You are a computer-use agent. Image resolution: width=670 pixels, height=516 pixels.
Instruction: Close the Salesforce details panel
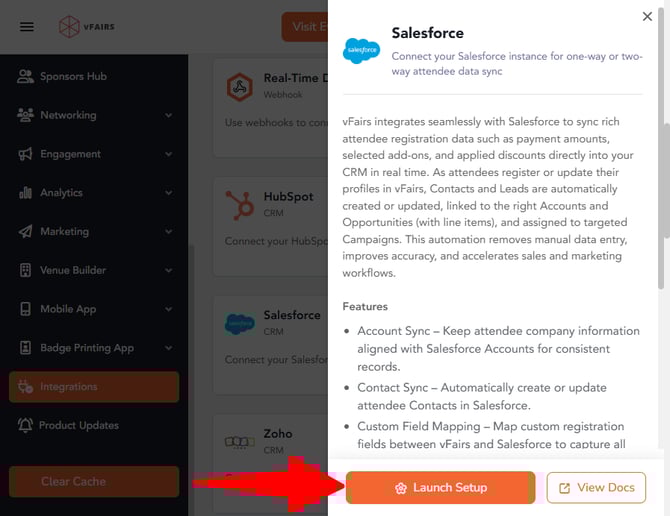pos(648,16)
